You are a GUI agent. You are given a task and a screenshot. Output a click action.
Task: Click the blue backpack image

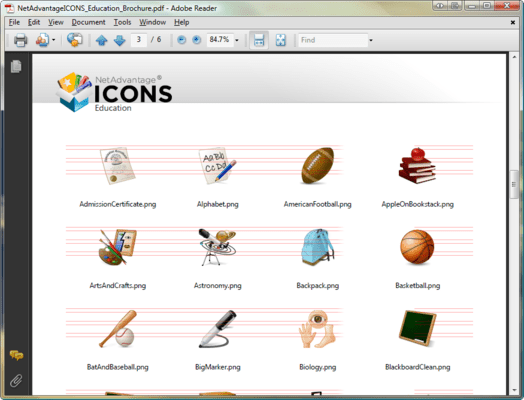click(x=317, y=247)
